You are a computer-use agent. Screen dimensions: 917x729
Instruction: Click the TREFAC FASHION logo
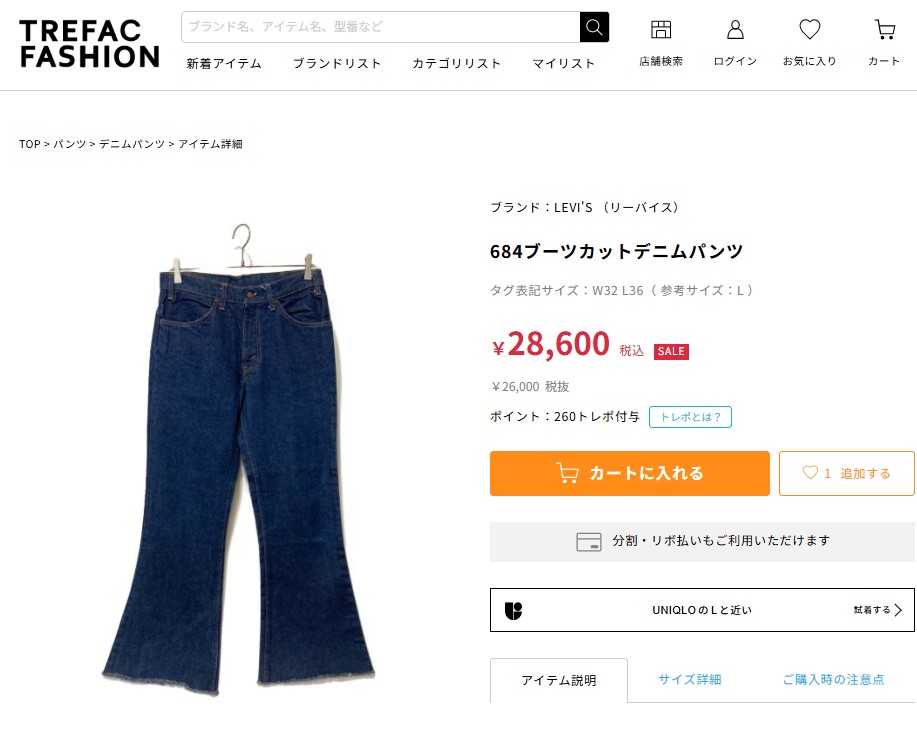tap(89, 44)
